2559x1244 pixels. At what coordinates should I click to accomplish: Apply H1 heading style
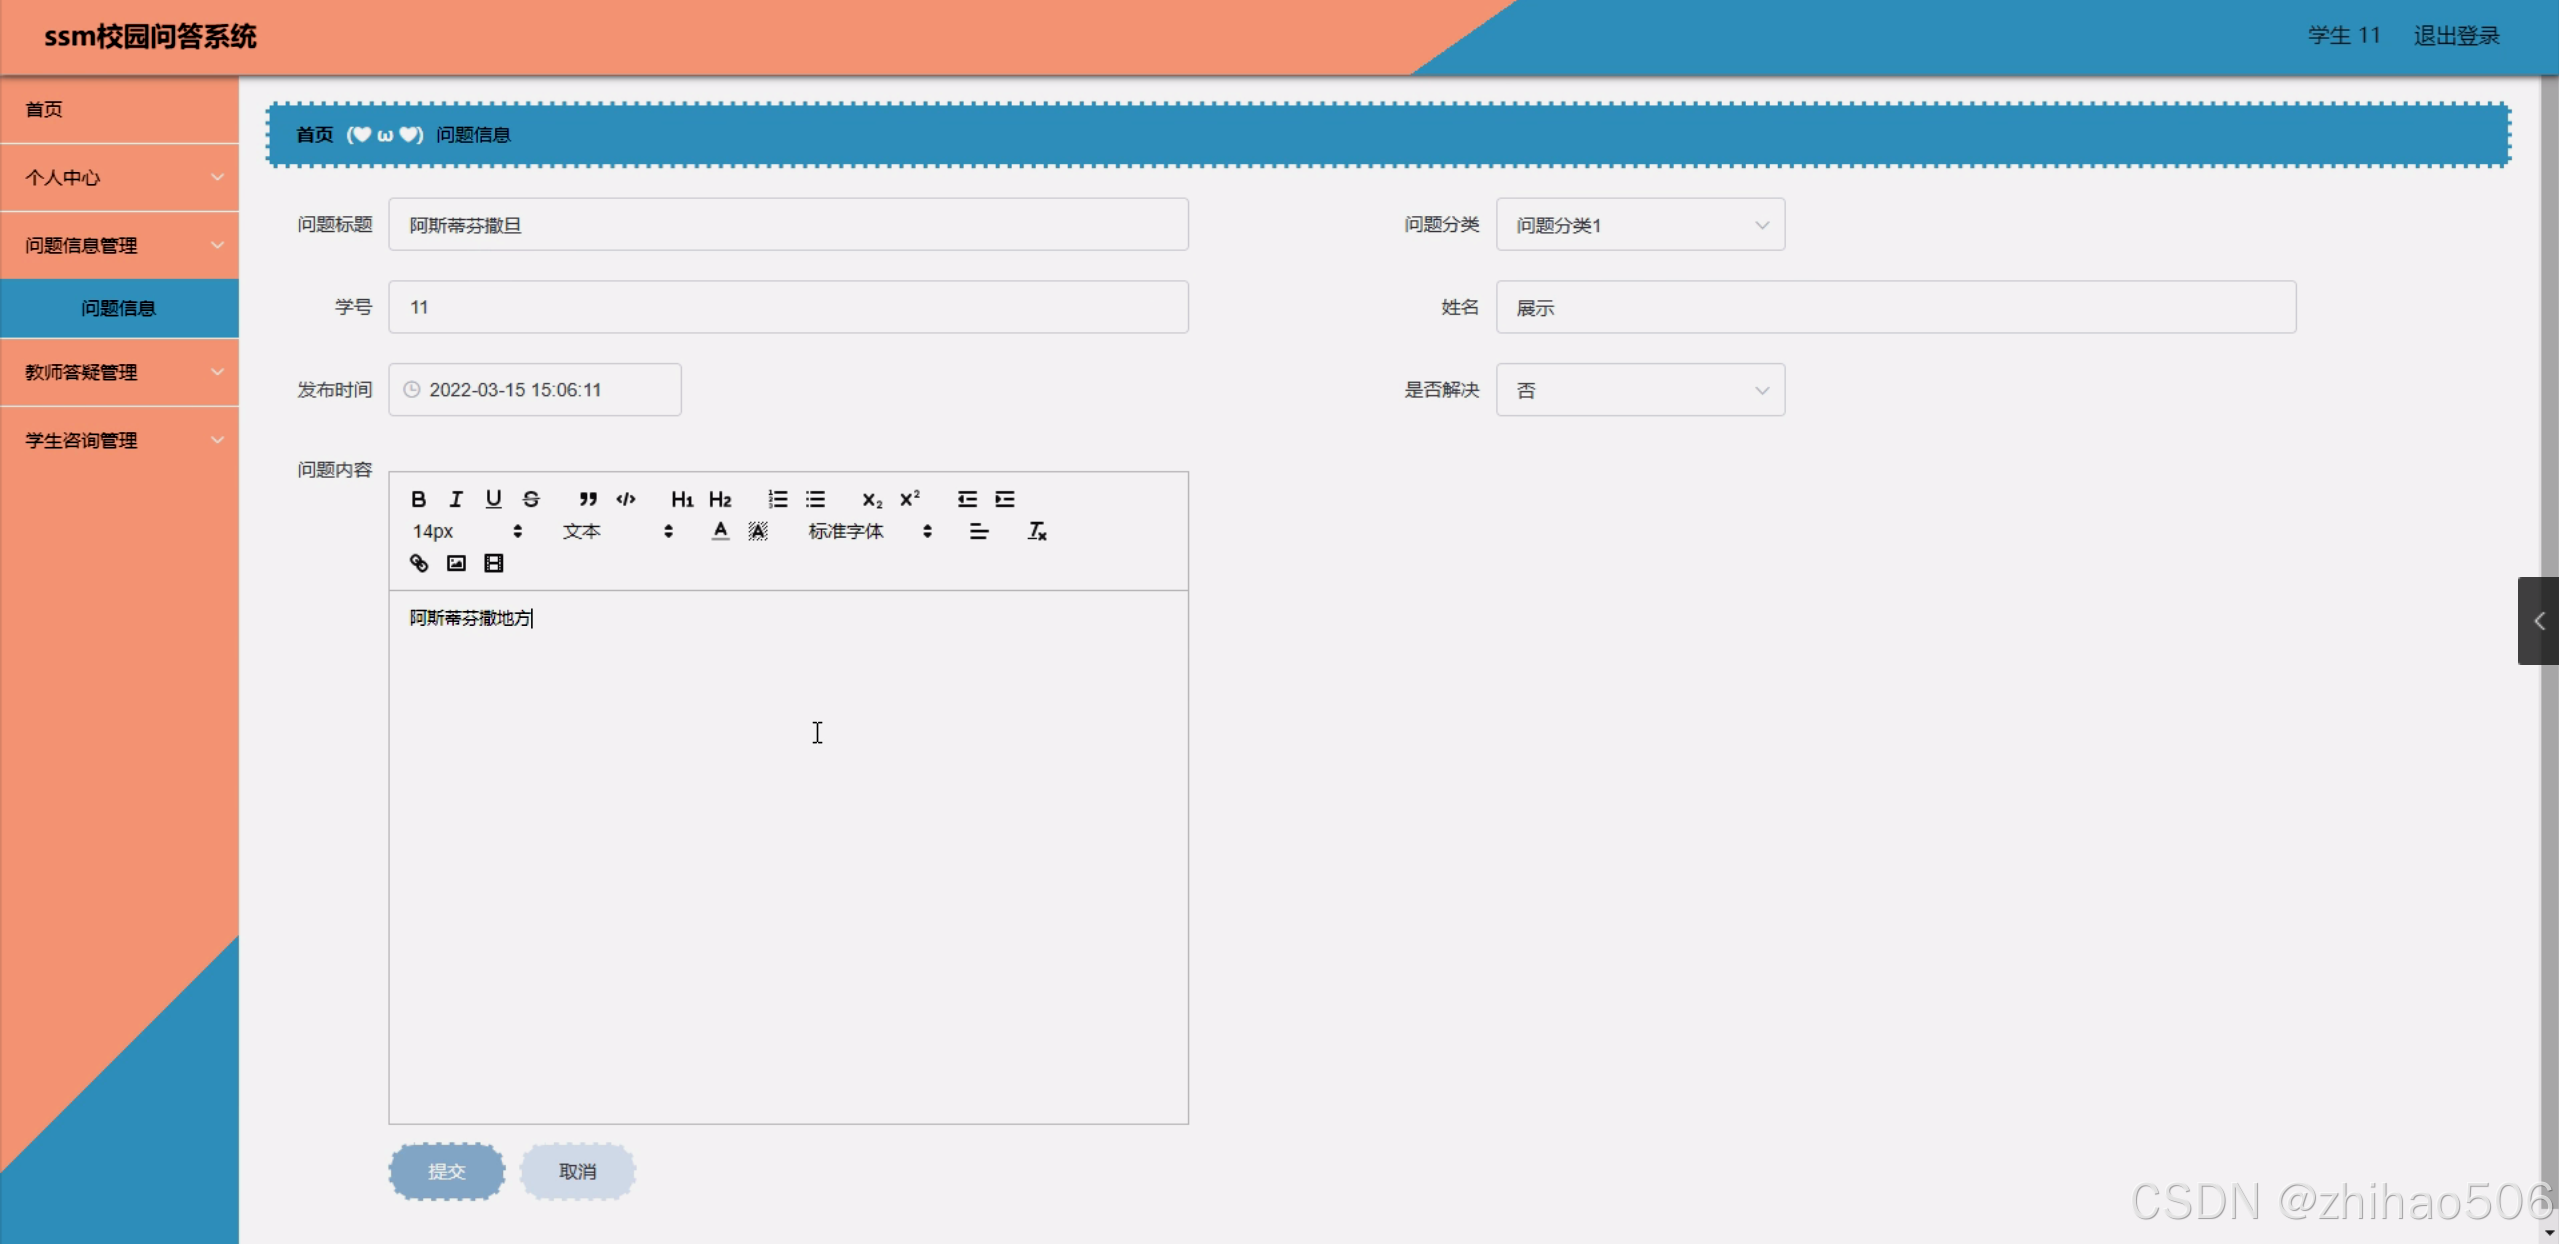tap(682, 499)
